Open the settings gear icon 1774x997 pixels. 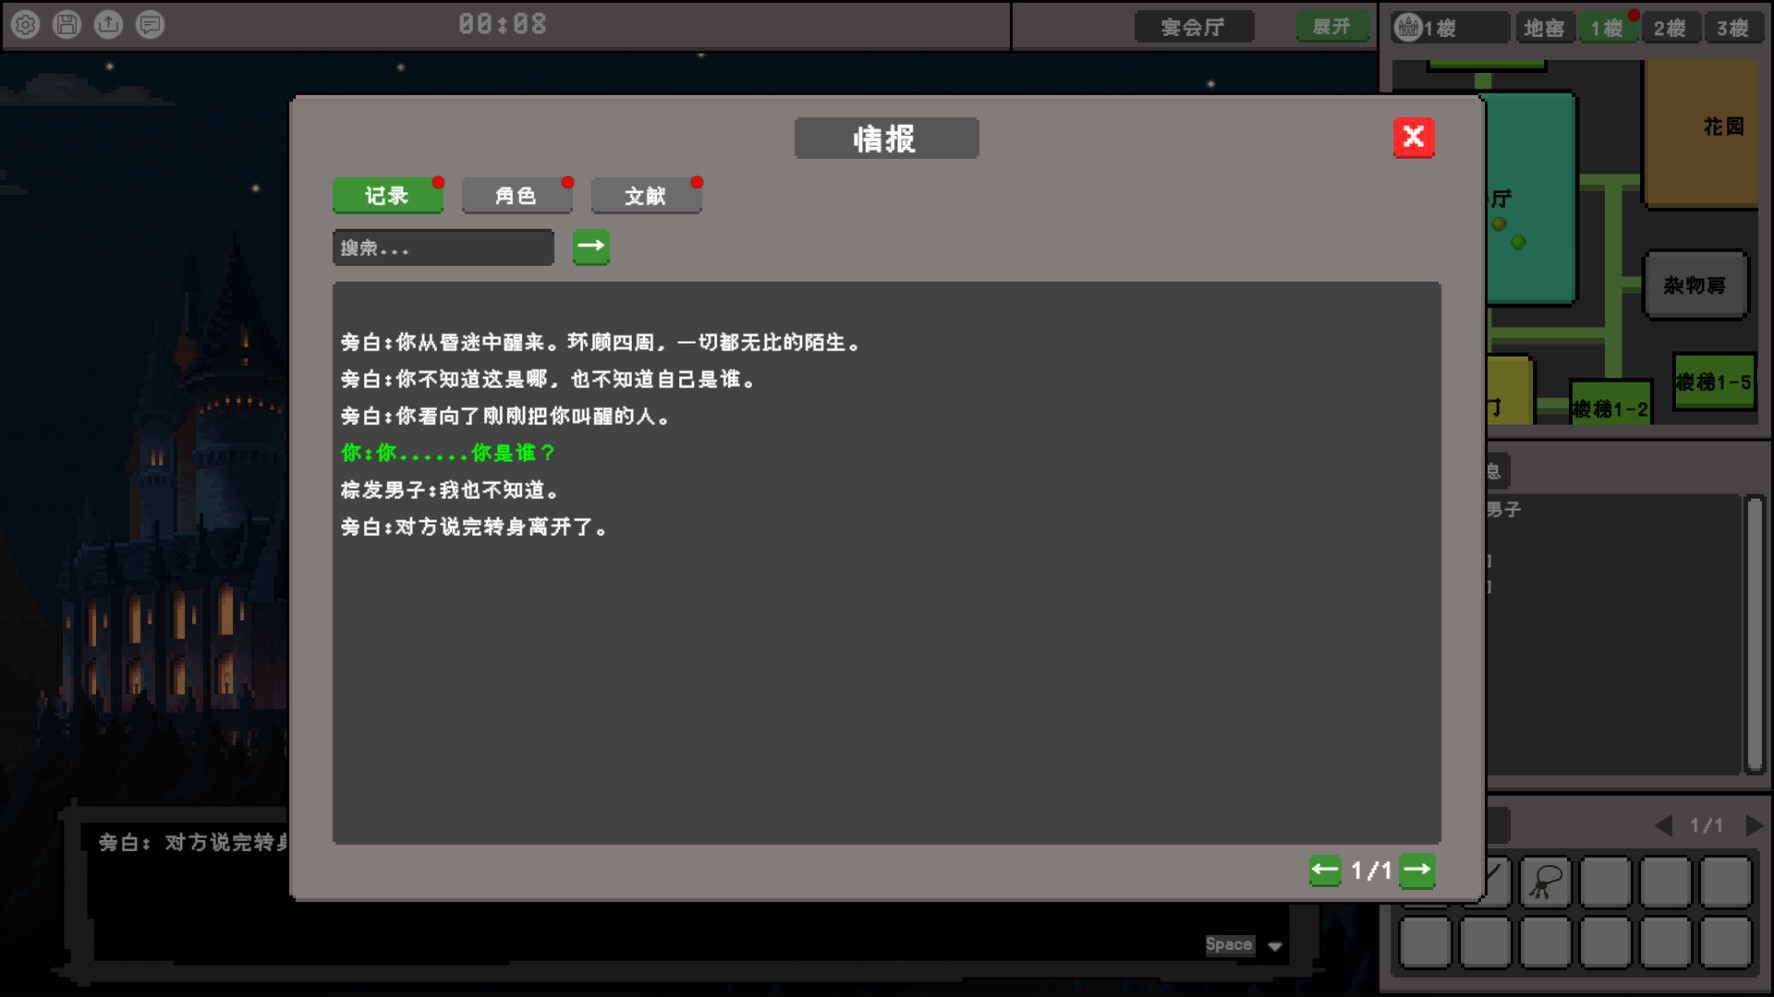tap(24, 24)
